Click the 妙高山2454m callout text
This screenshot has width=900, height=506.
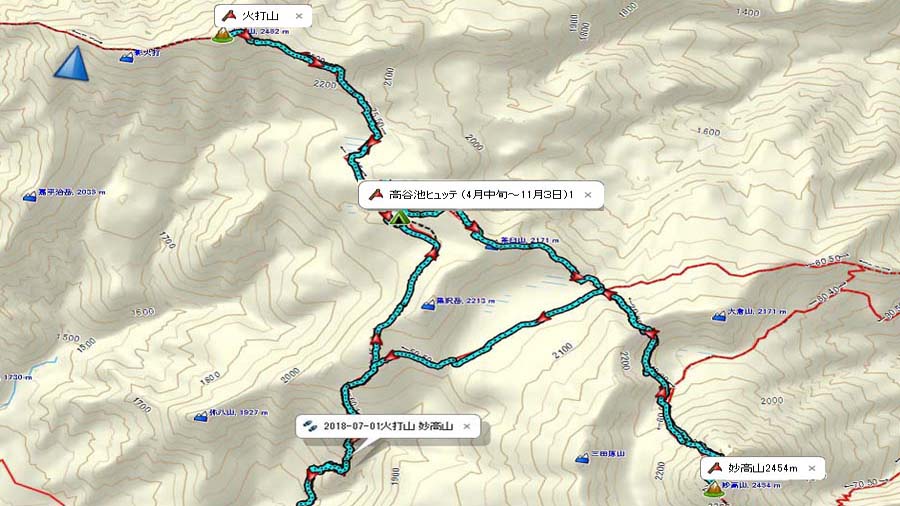pyautogui.click(x=763, y=468)
